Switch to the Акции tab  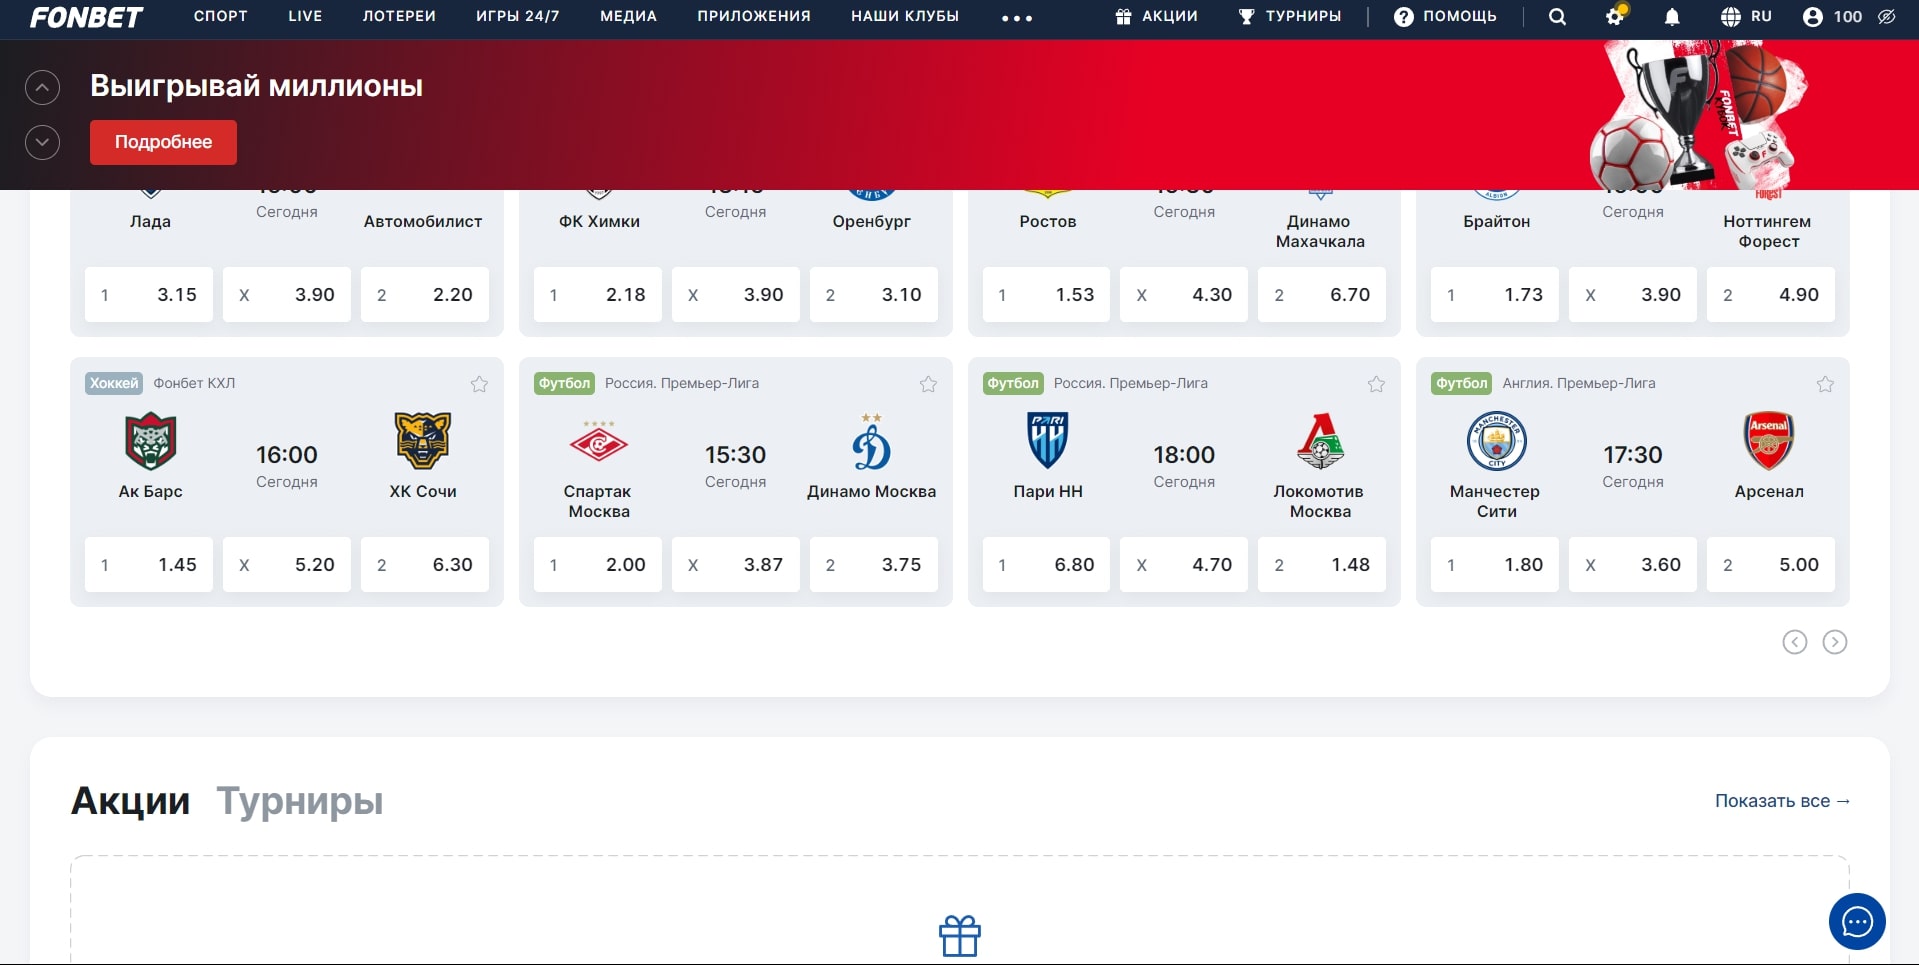point(130,801)
